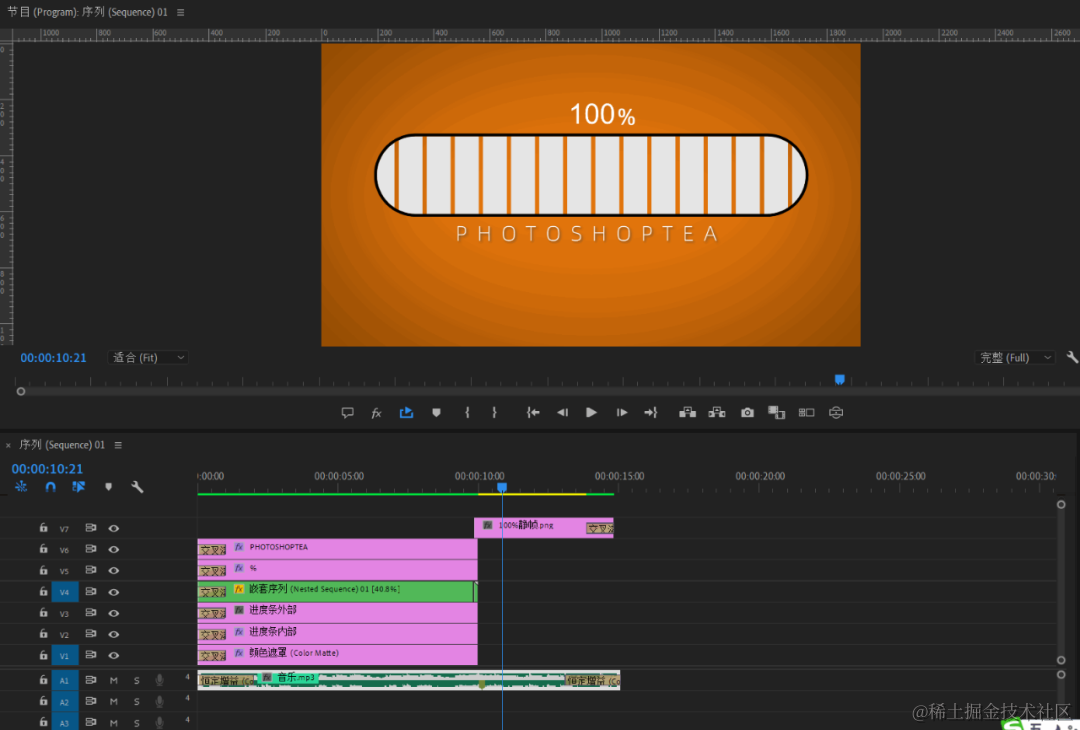Step forward one frame
The height and width of the screenshot is (730, 1080).
[x=621, y=413]
